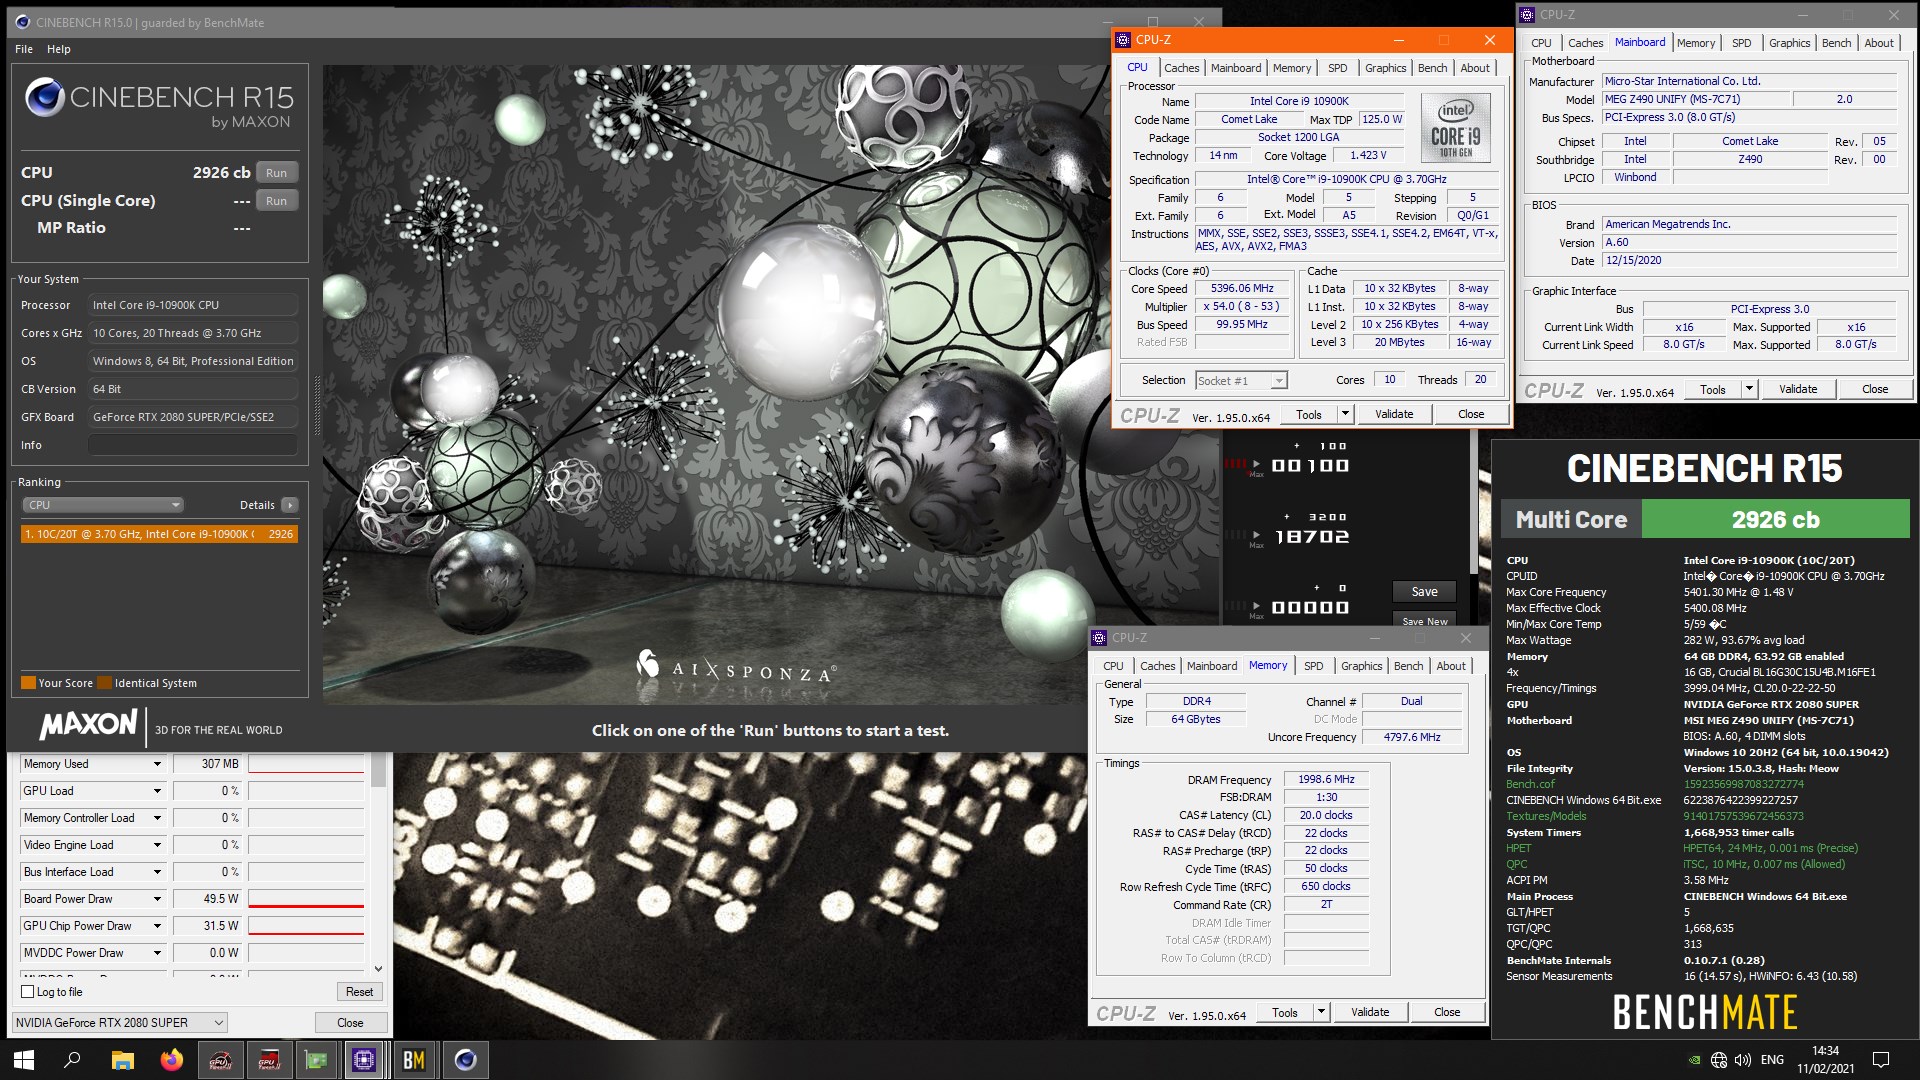Open SPD tab in CPU-Z Memory window
The width and height of the screenshot is (1920, 1080).
pyautogui.click(x=1314, y=666)
